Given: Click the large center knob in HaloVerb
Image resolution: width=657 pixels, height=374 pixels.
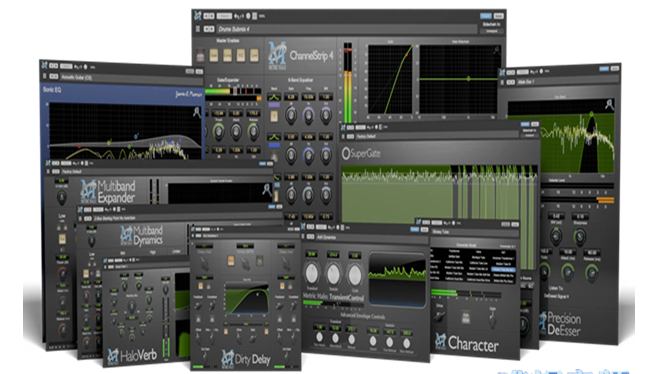Looking at the screenshot, I should pyautogui.click(x=131, y=307).
